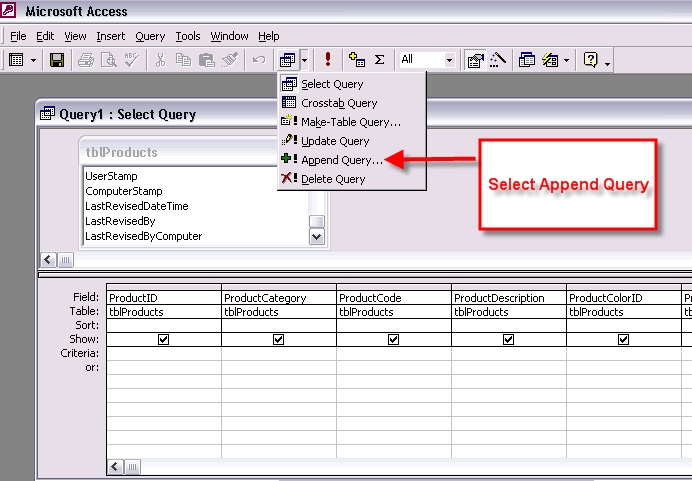Screen dimensions: 692x481
Task: Run the query with red exclamation
Action: pyautogui.click(x=327, y=59)
